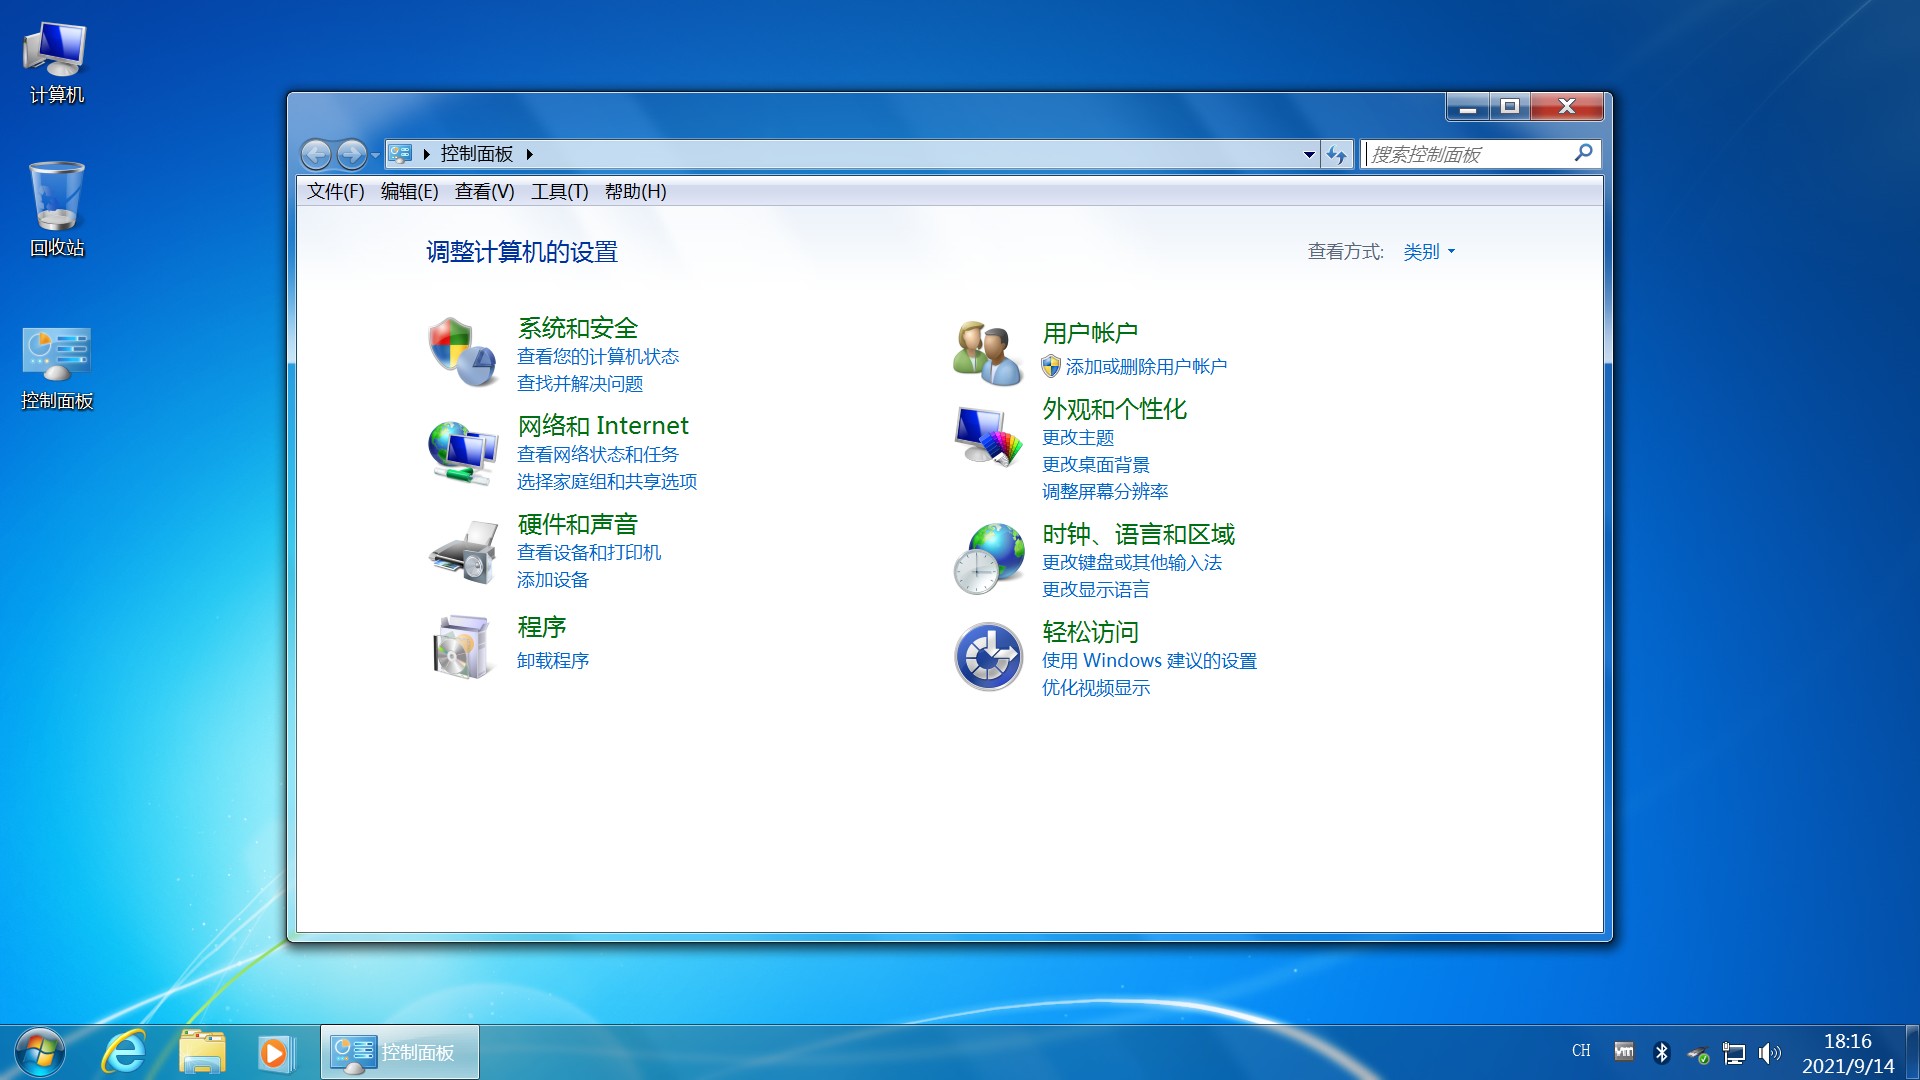Image resolution: width=1920 pixels, height=1080 pixels.
Task: Click back navigation arrow button
Action: coord(319,154)
